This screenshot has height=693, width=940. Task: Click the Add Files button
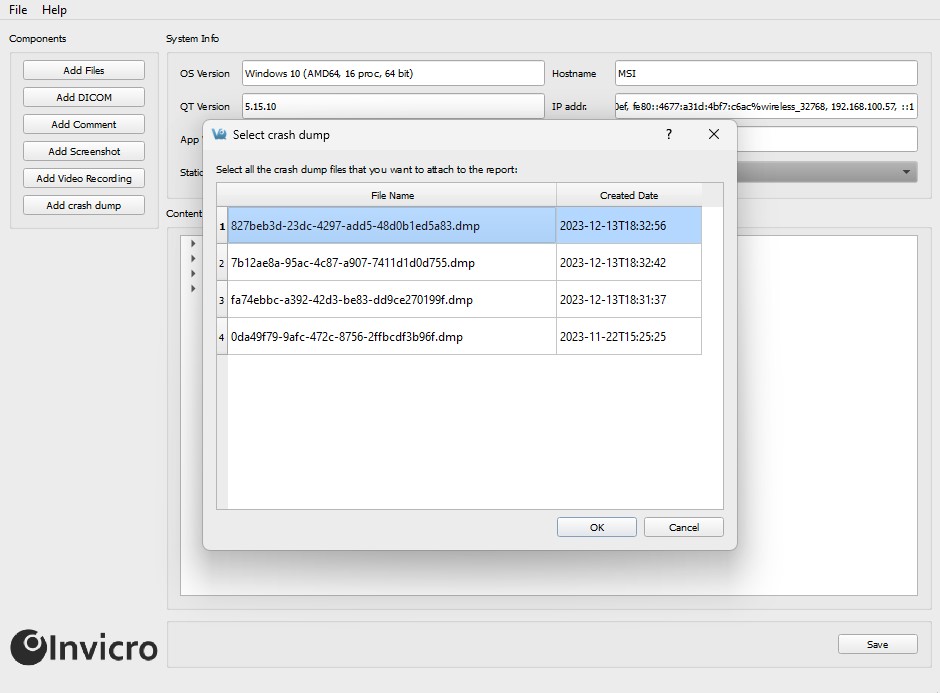tap(84, 70)
